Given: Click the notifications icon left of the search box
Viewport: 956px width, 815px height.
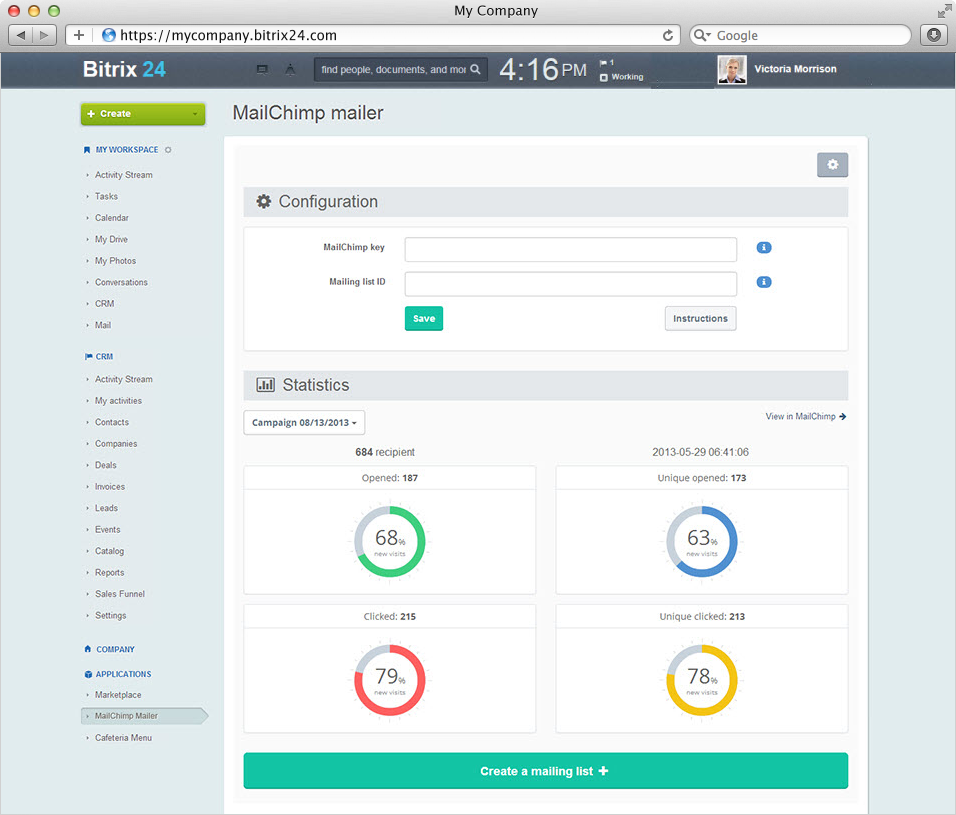Looking at the screenshot, I should tap(290, 70).
